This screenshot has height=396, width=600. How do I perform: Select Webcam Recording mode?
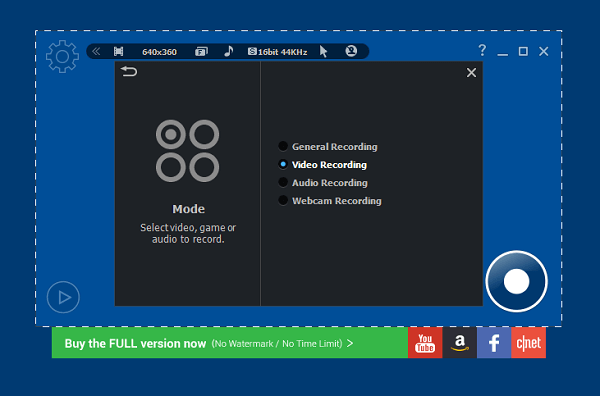(x=330, y=200)
